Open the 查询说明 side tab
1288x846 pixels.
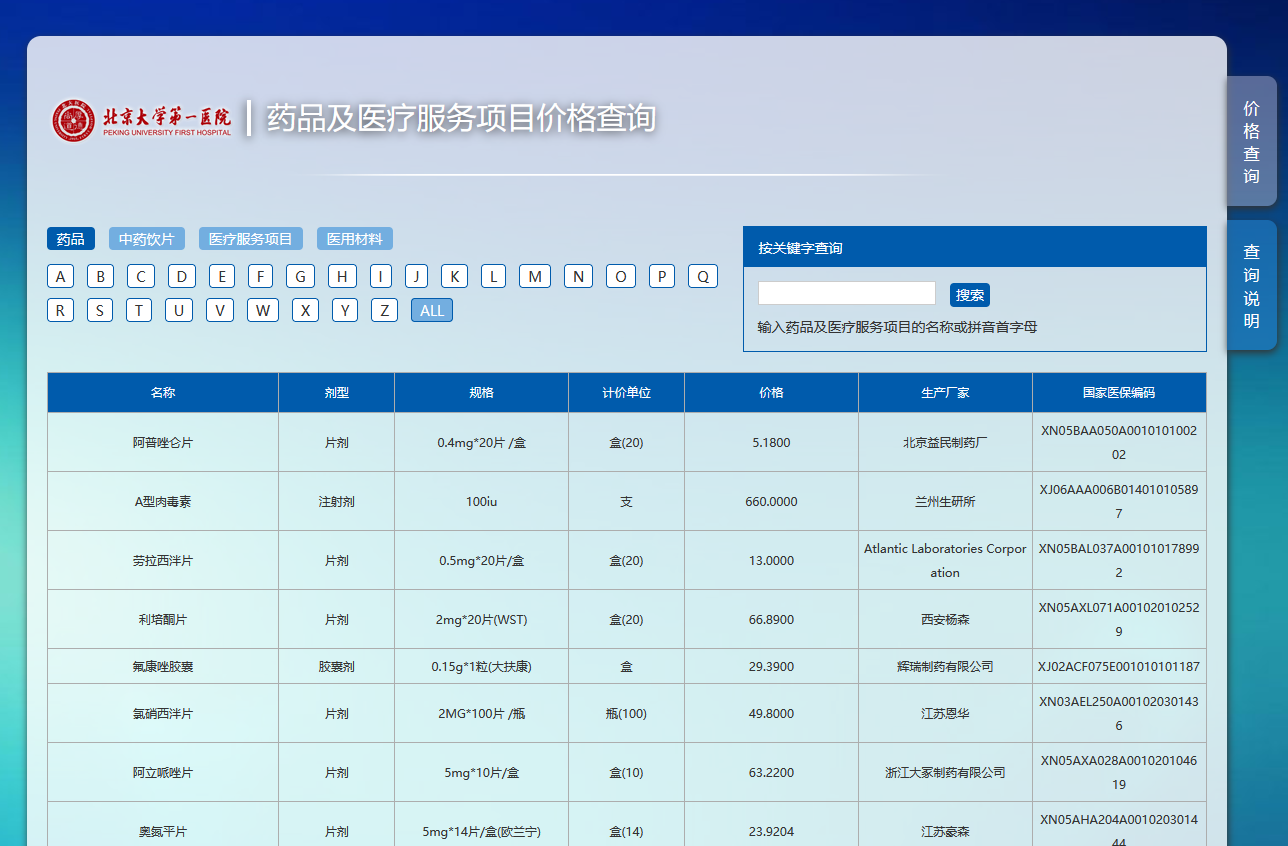(1251, 286)
